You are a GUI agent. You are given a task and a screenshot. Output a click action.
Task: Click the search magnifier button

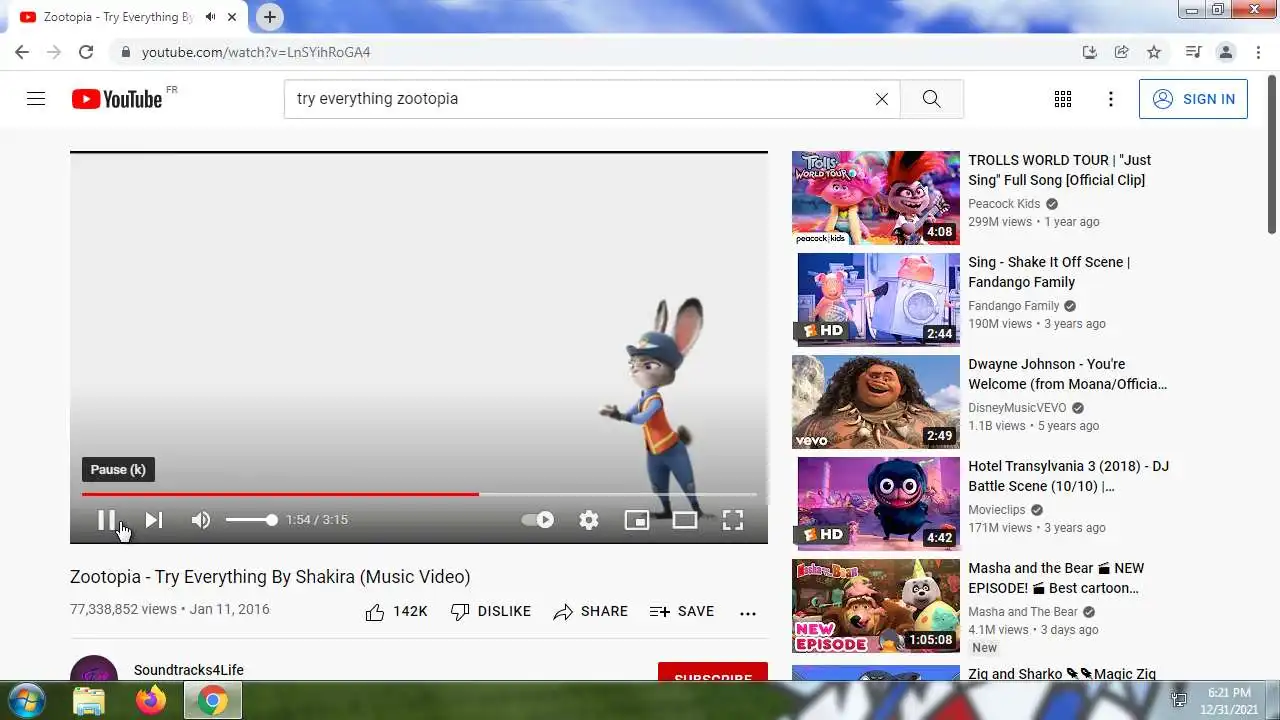932,99
